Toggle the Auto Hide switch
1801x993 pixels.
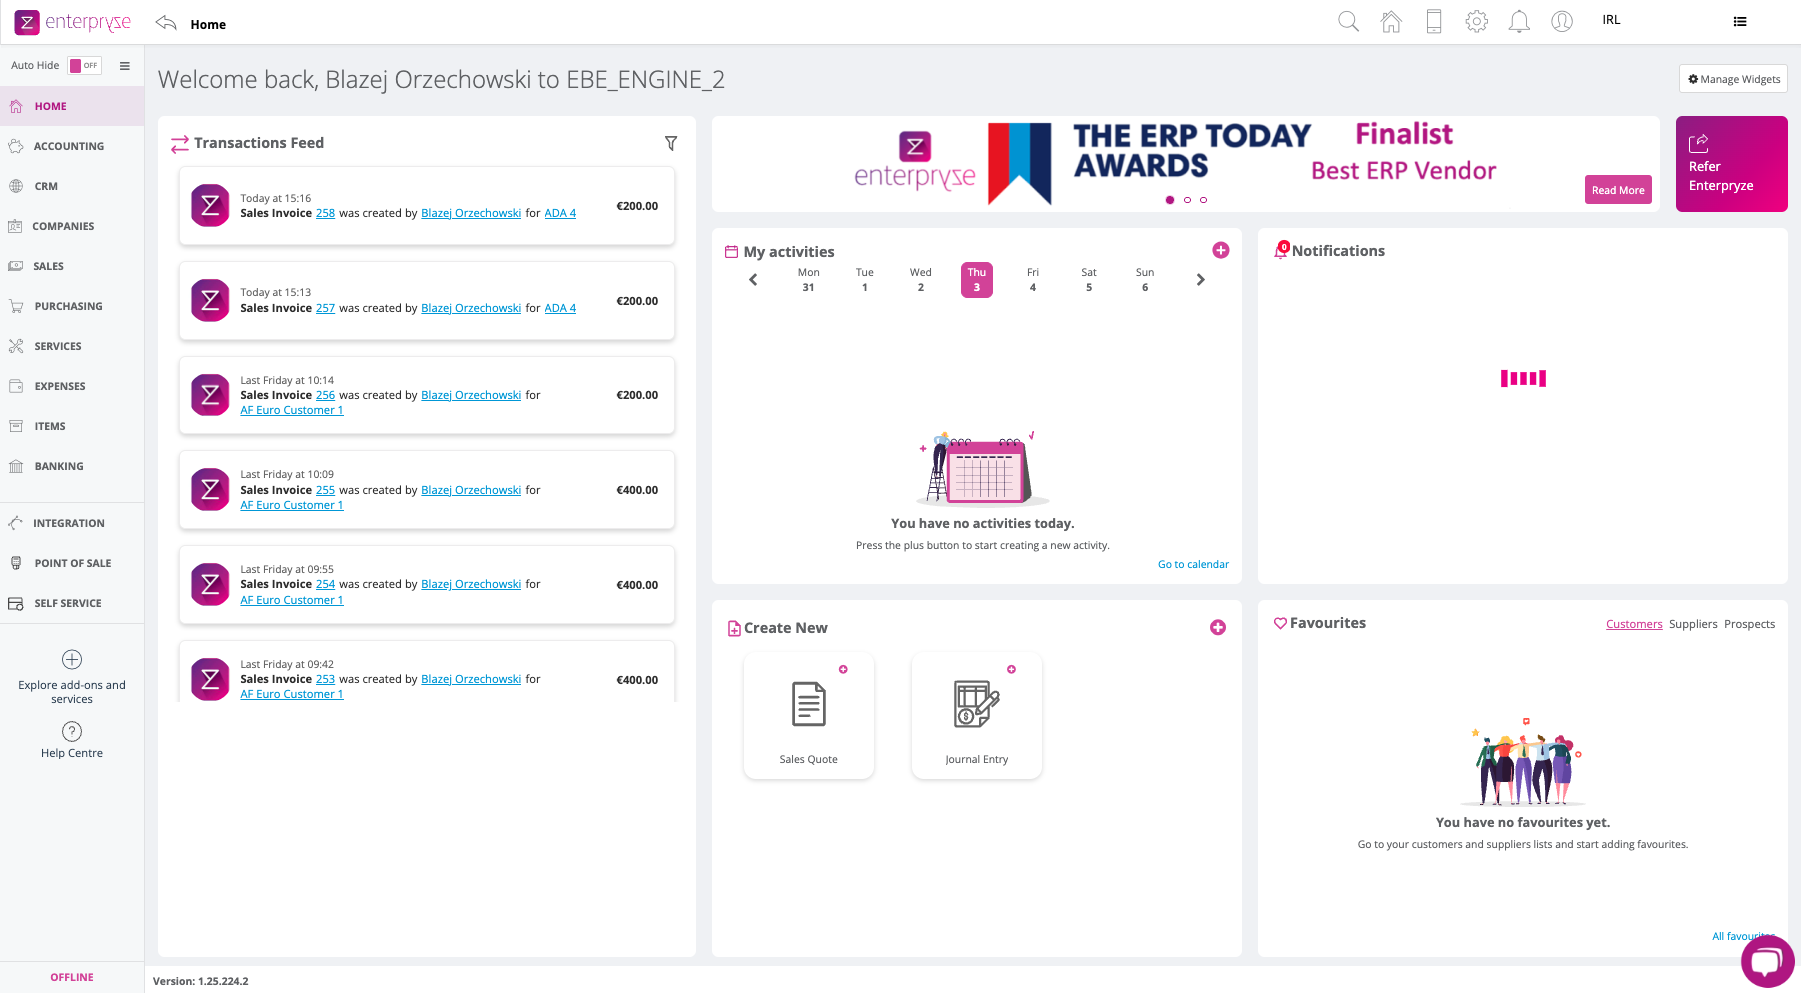85,65
